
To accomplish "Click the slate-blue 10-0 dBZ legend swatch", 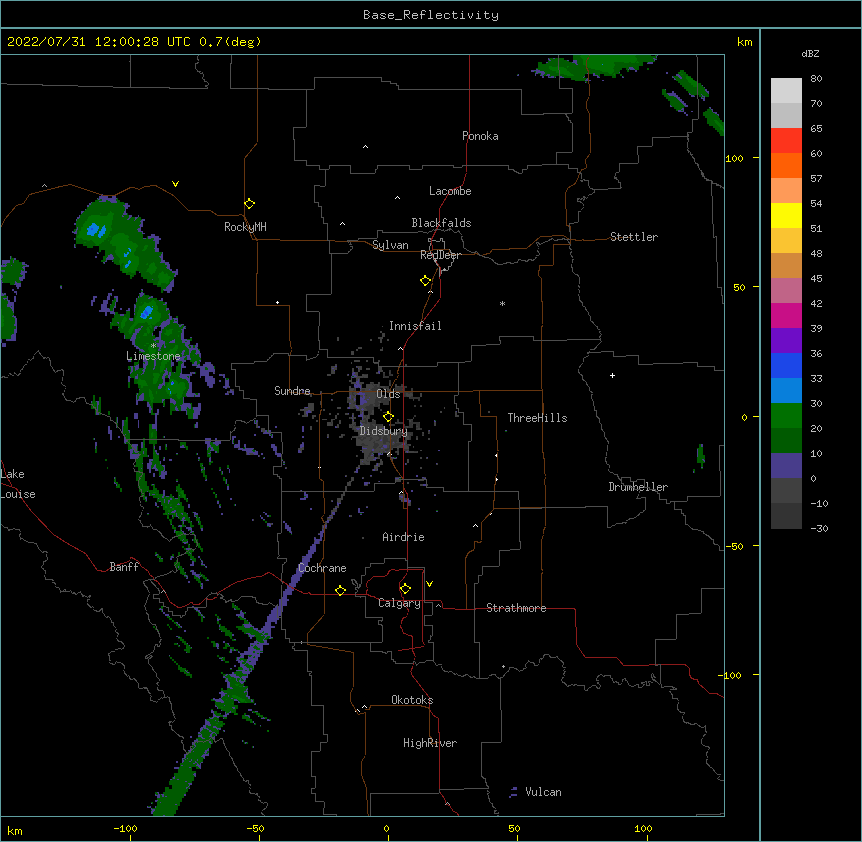I will [786, 466].
